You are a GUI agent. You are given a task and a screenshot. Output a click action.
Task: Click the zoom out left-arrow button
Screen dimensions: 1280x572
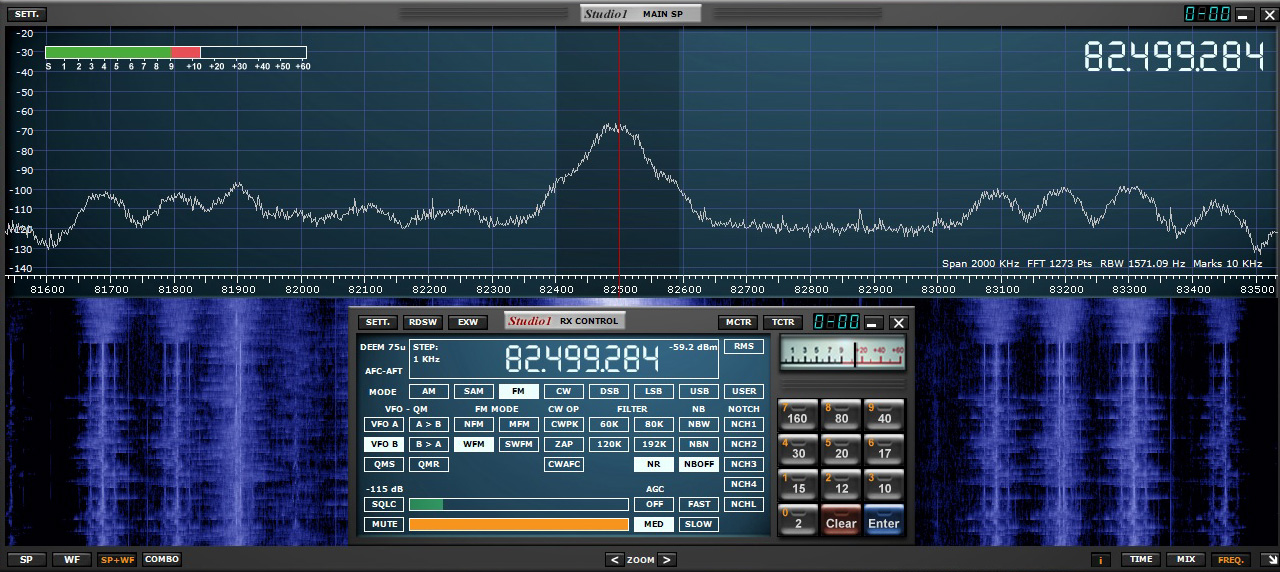tap(615, 560)
